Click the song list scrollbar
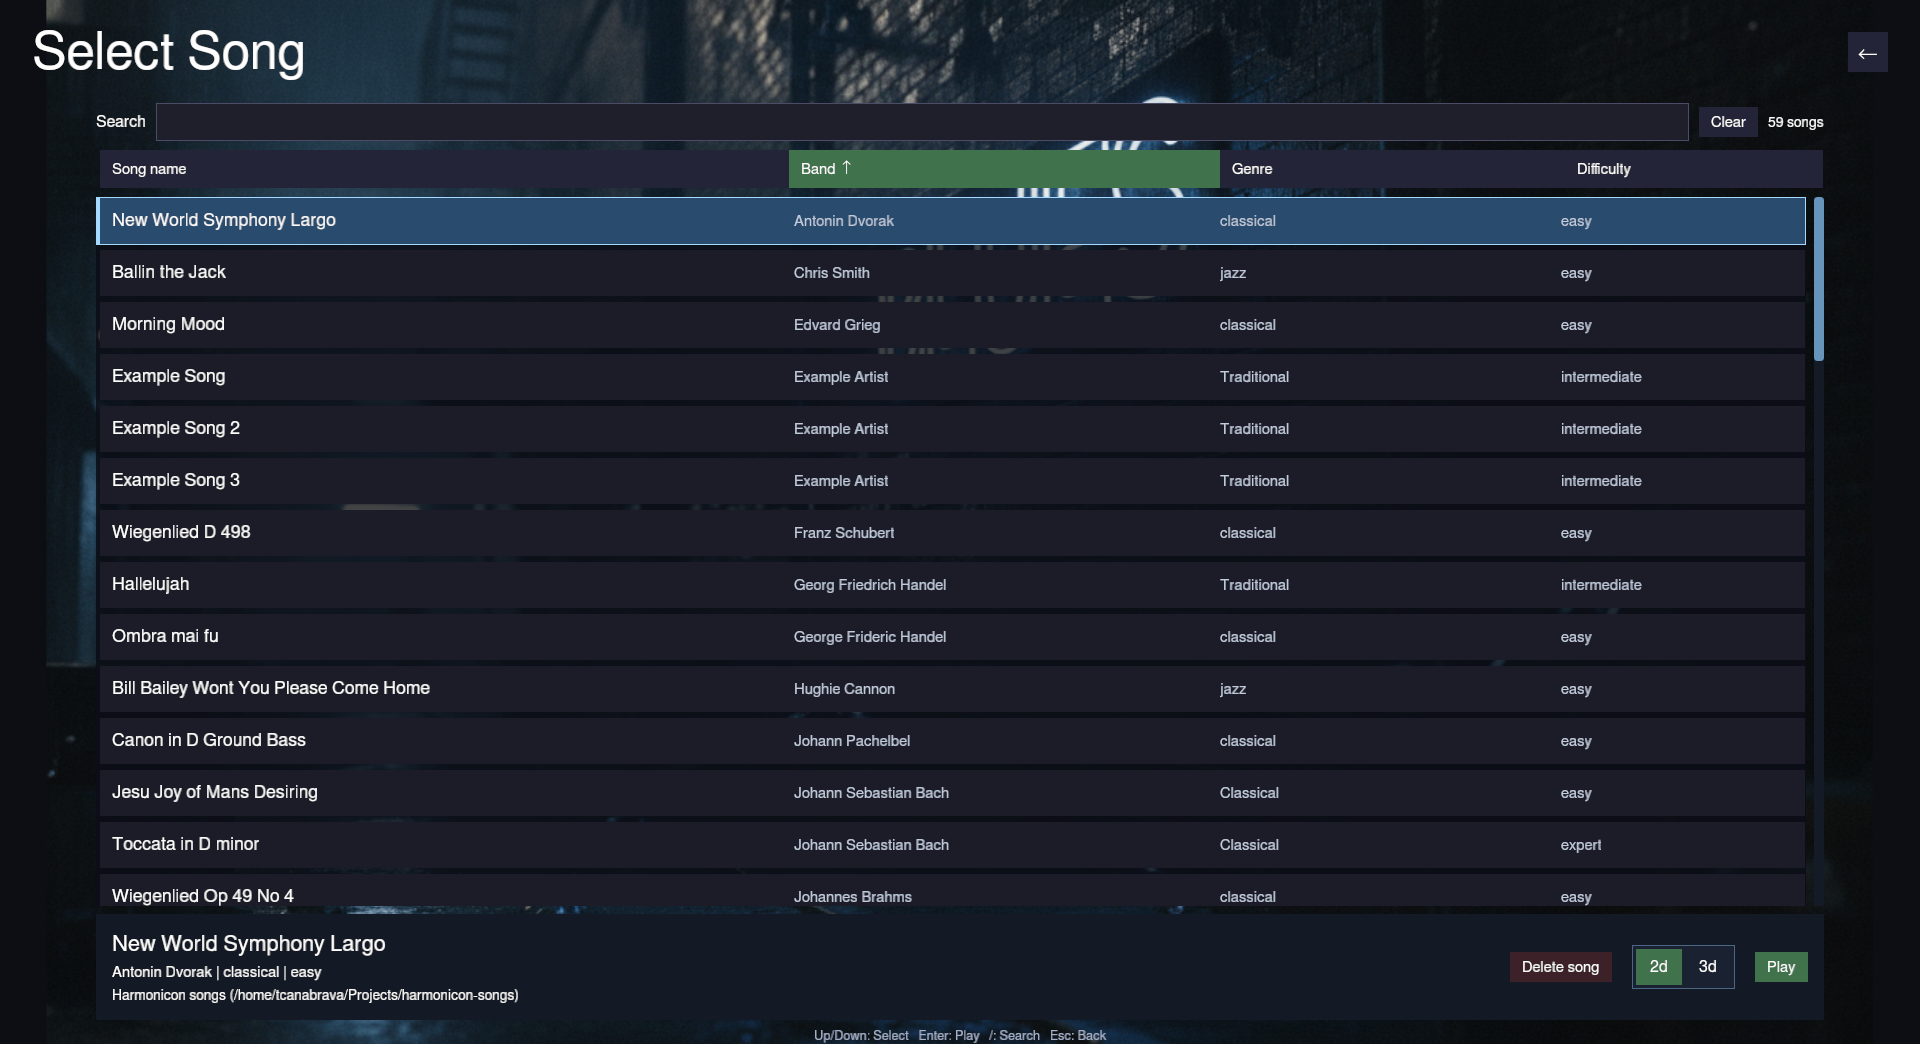This screenshot has width=1920, height=1044. click(x=1819, y=279)
